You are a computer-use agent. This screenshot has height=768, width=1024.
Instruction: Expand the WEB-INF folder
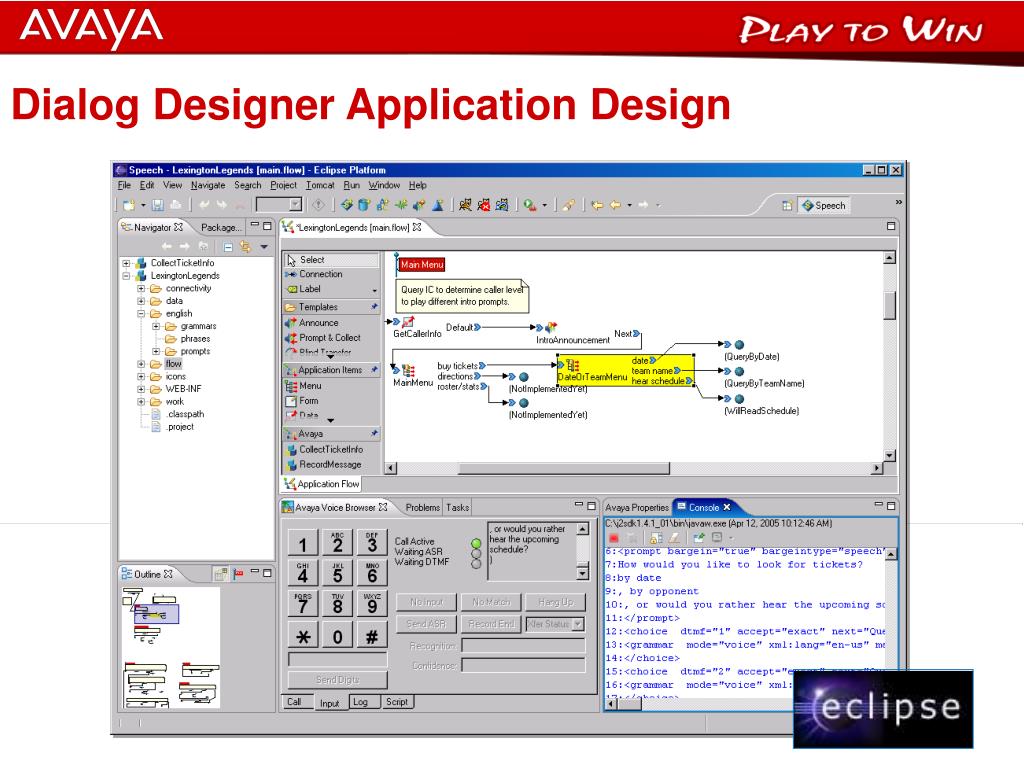point(141,389)
